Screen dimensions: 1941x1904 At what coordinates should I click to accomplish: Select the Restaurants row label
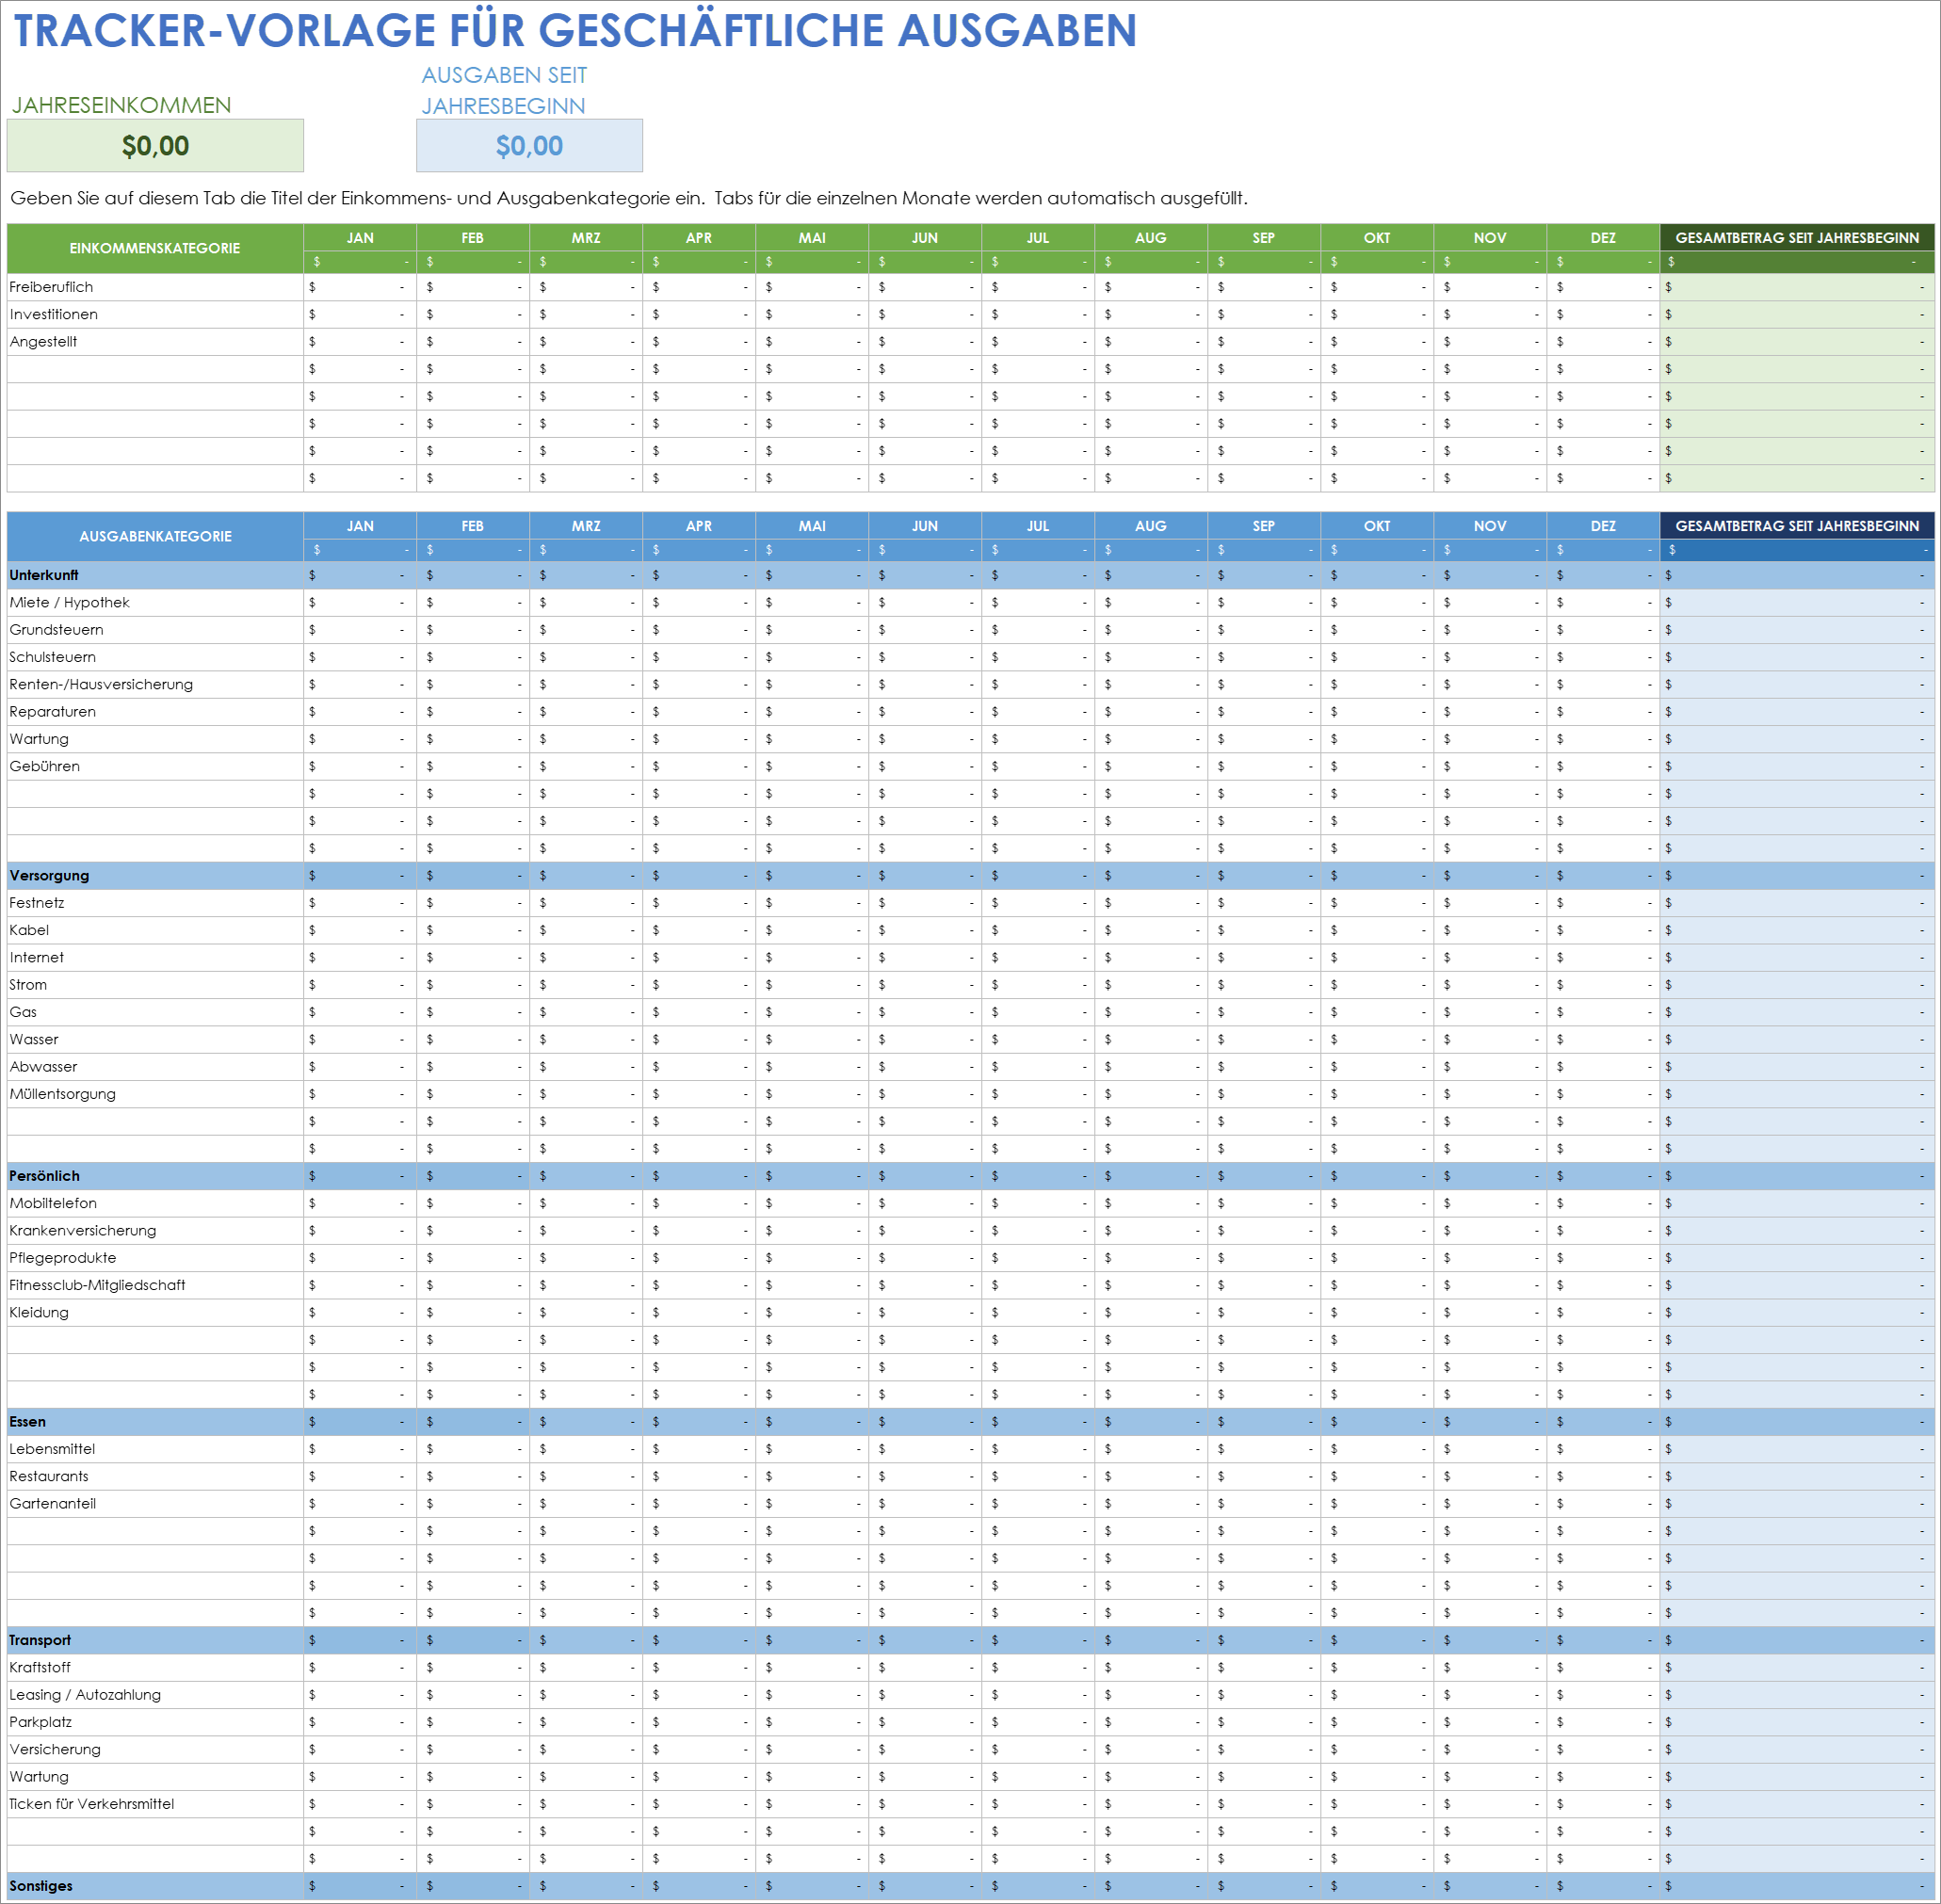pos(155,1477)
